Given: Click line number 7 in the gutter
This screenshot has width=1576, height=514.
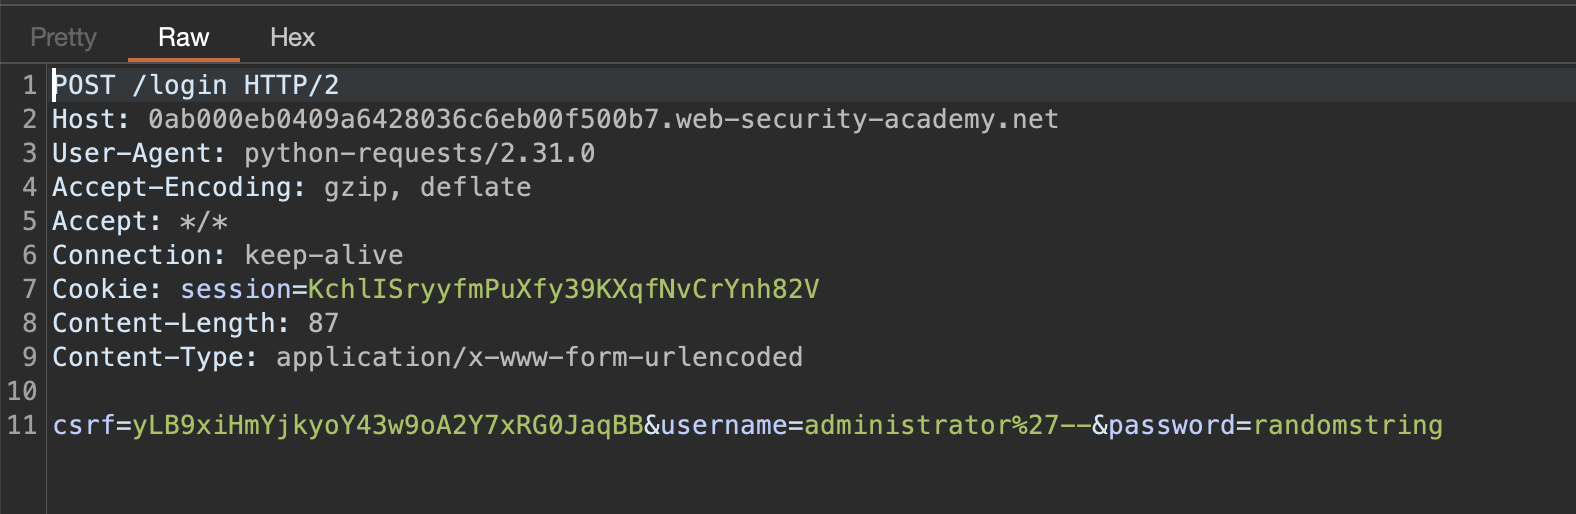Looking at the screenshot, I should point(29,289).
